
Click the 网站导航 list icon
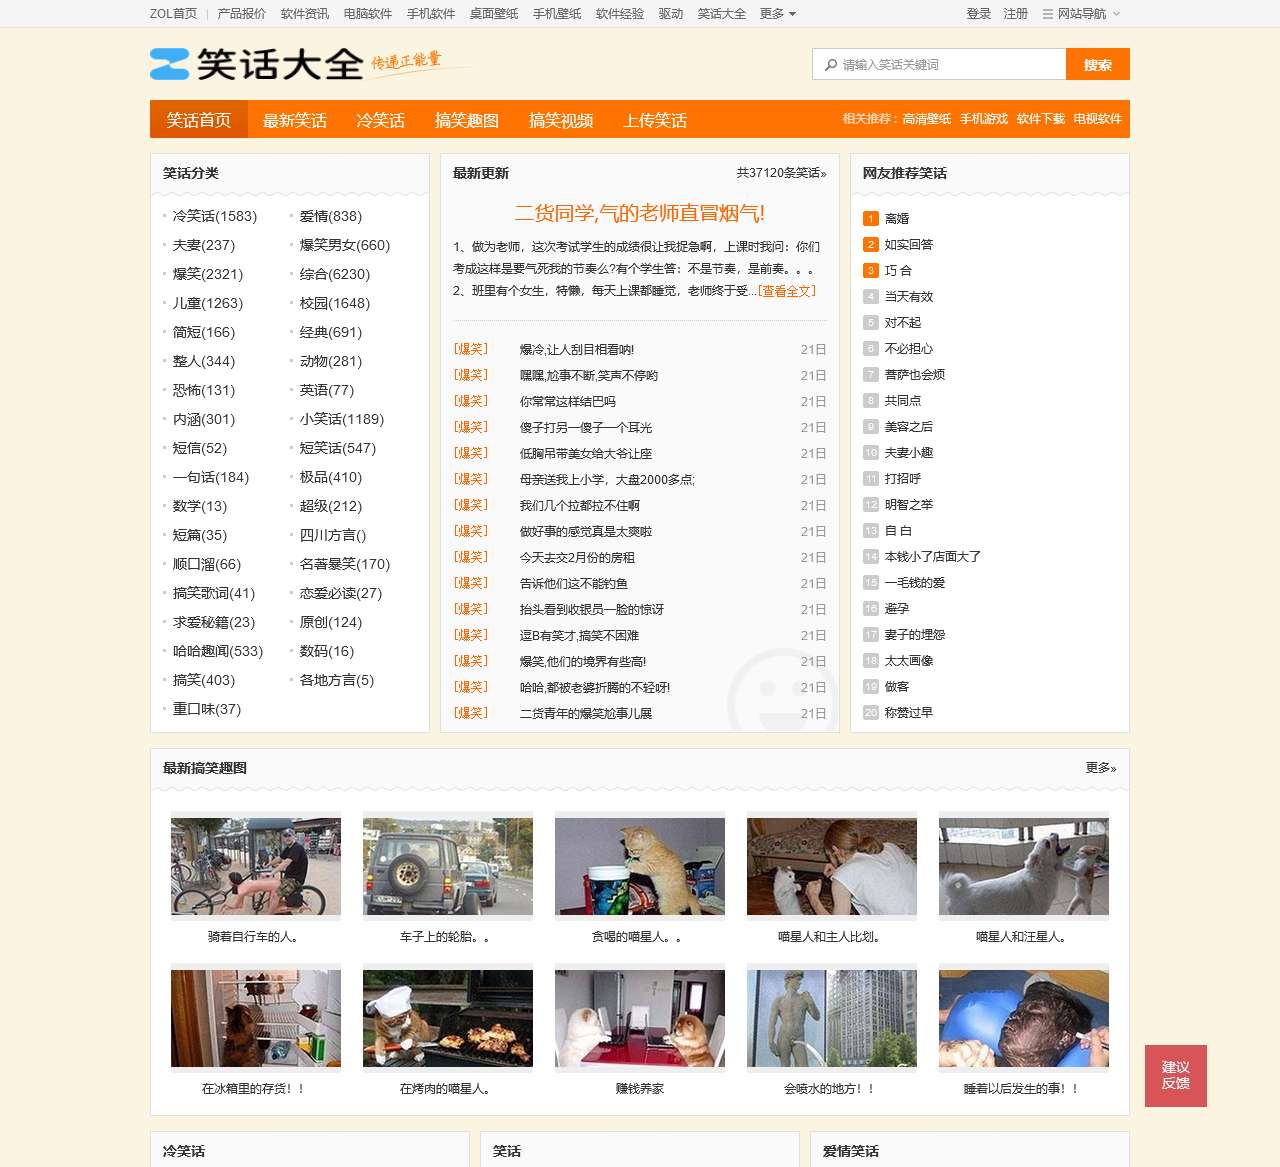[1048, 14]
